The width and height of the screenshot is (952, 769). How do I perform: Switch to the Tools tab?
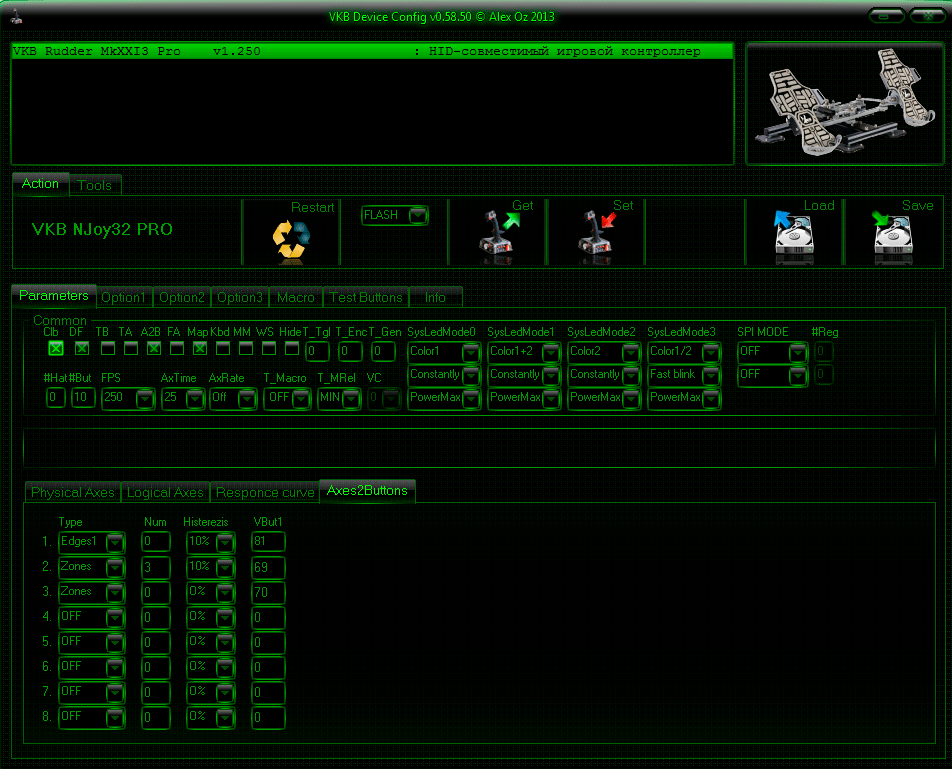(95, 185)
